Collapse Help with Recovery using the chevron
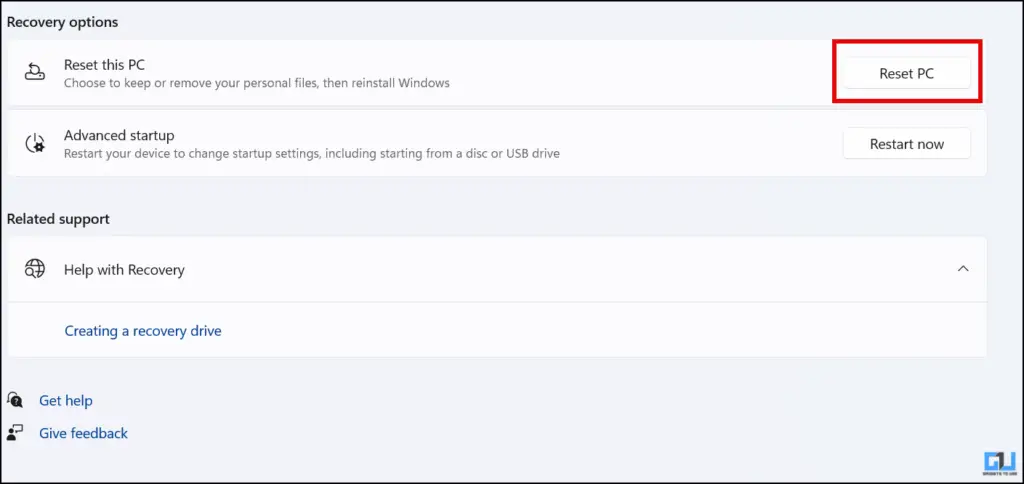 point(963,268)
